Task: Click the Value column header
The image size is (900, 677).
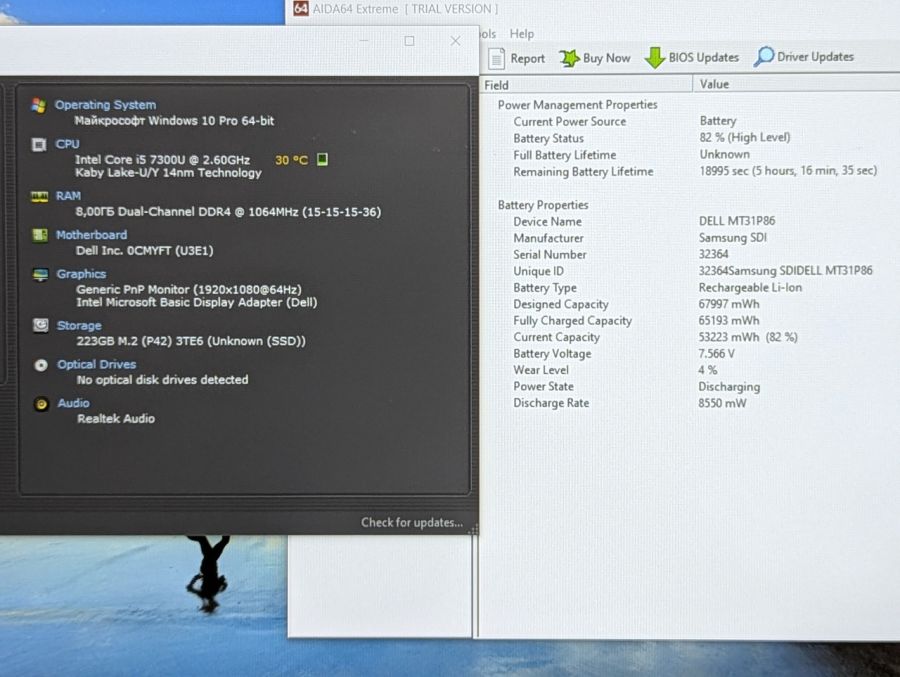Action: click(797, 84)
